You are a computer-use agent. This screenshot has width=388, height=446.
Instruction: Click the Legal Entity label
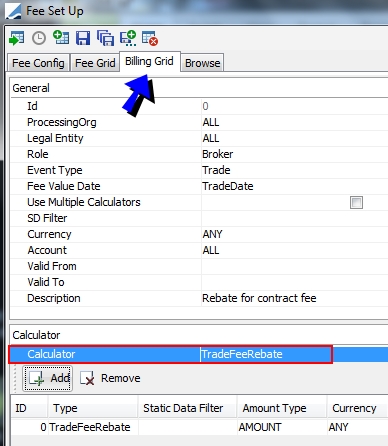(x=55, y=138)
